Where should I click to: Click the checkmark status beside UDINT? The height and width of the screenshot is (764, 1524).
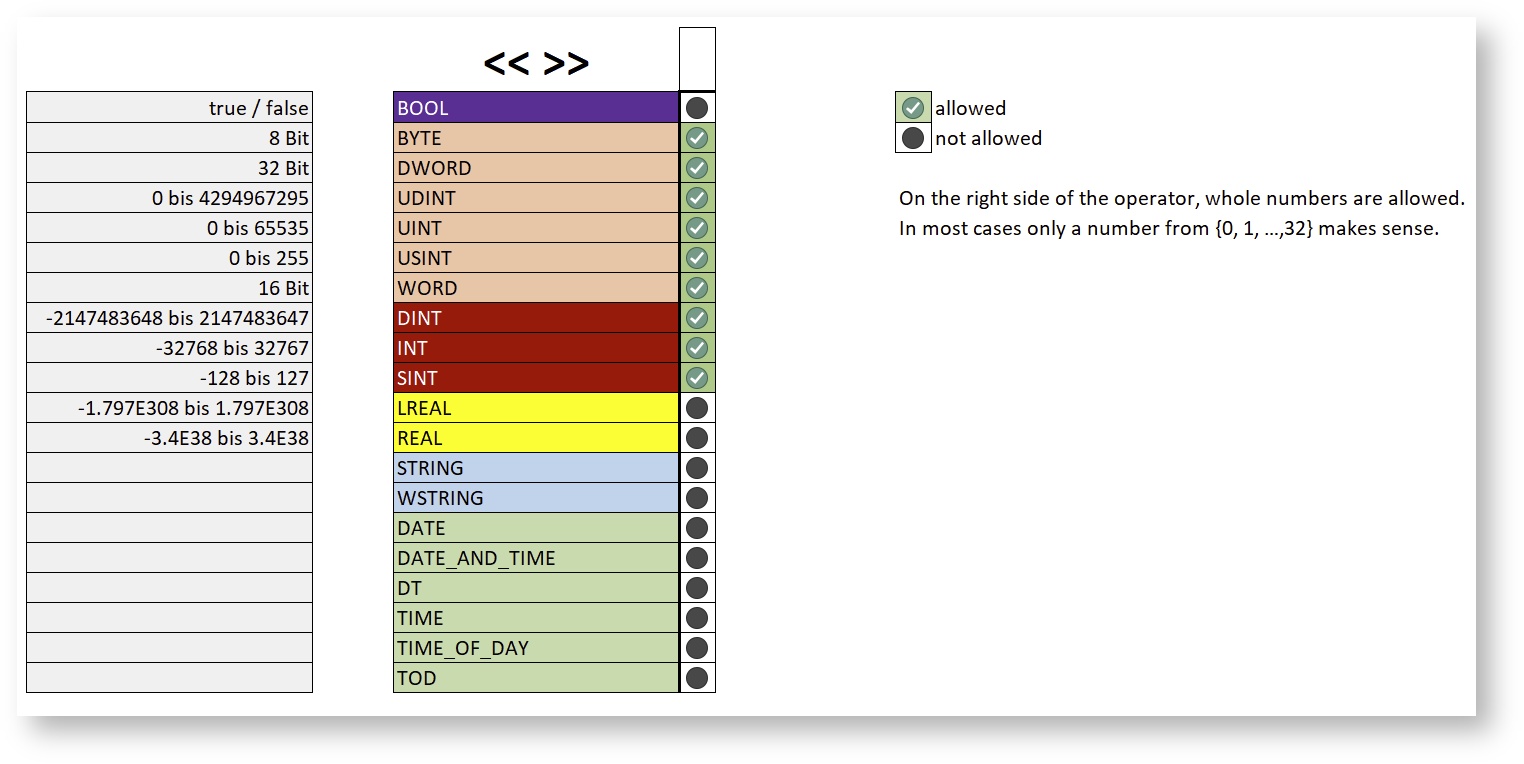(x=697, y=198)
